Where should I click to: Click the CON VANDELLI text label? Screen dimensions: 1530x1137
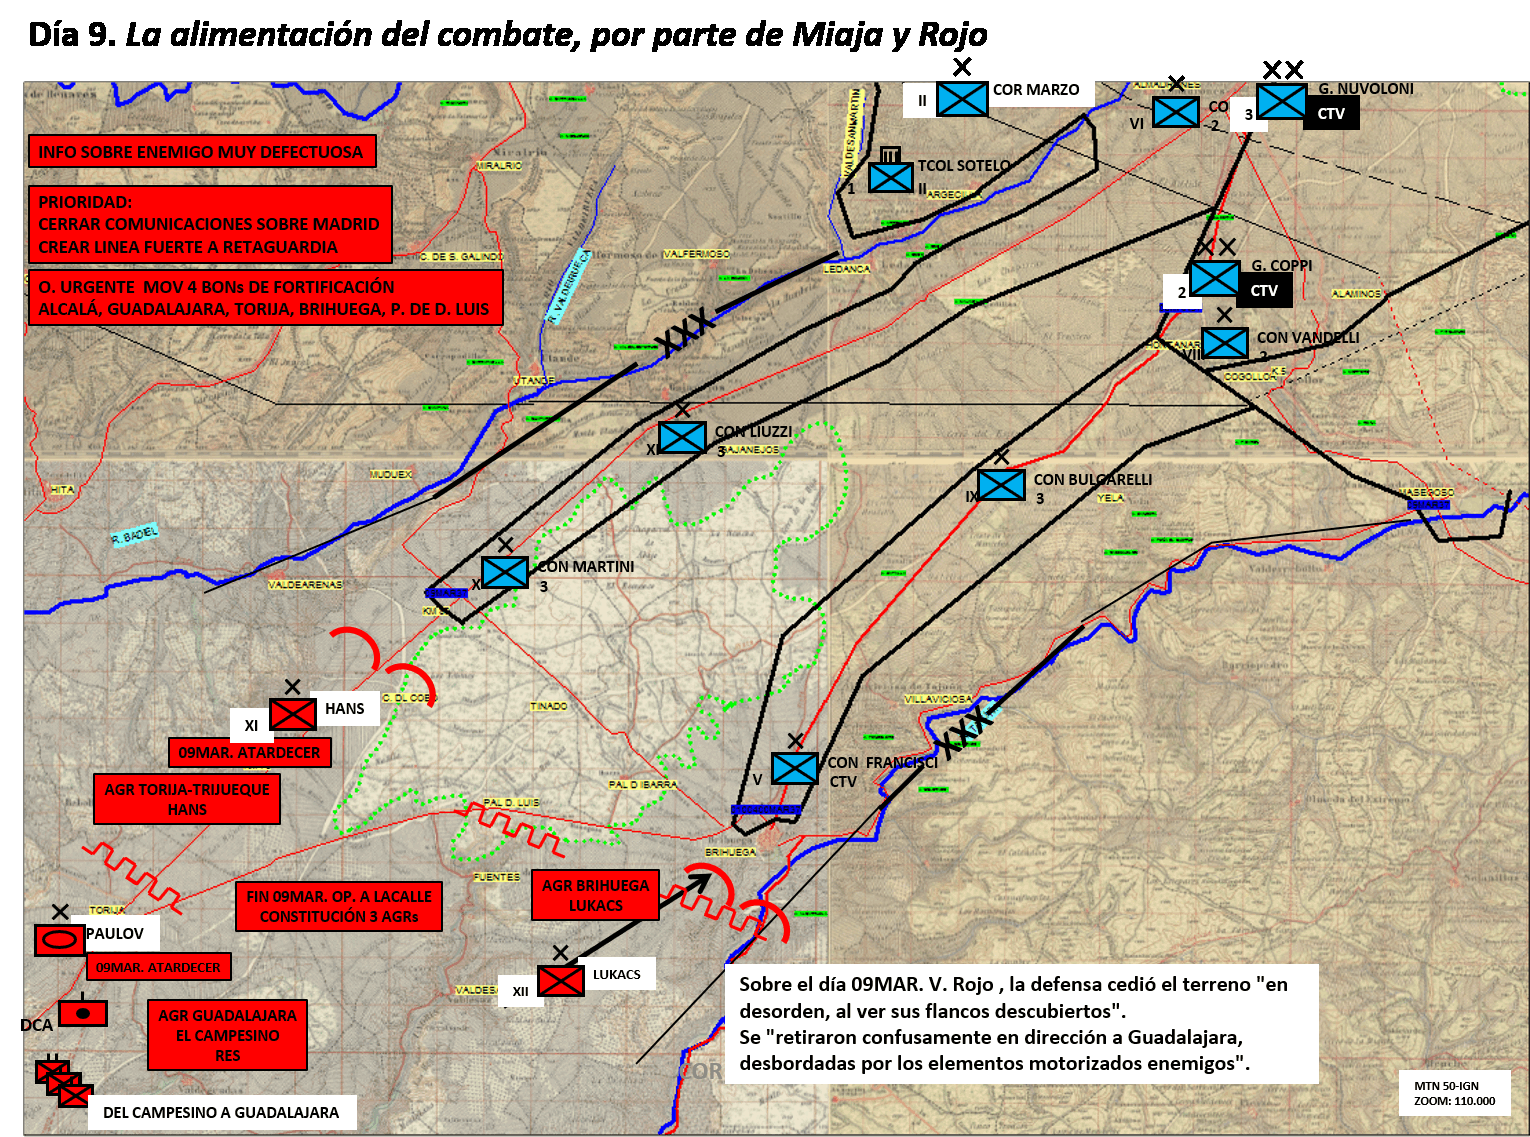[x=1308, y=337]
